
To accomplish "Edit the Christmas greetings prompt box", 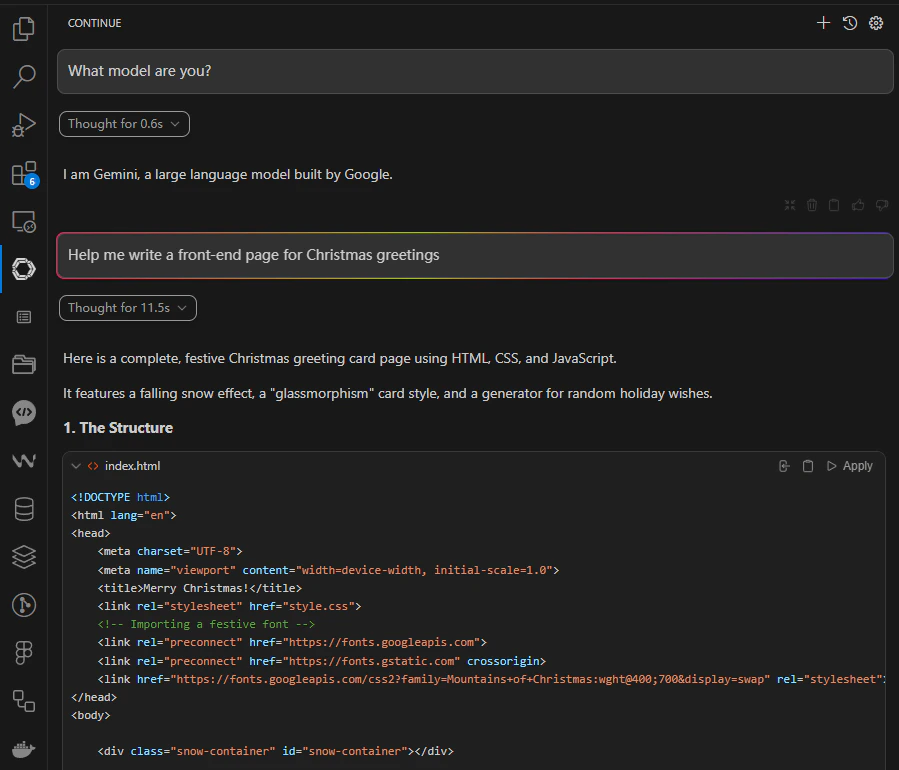I will 475,255.
